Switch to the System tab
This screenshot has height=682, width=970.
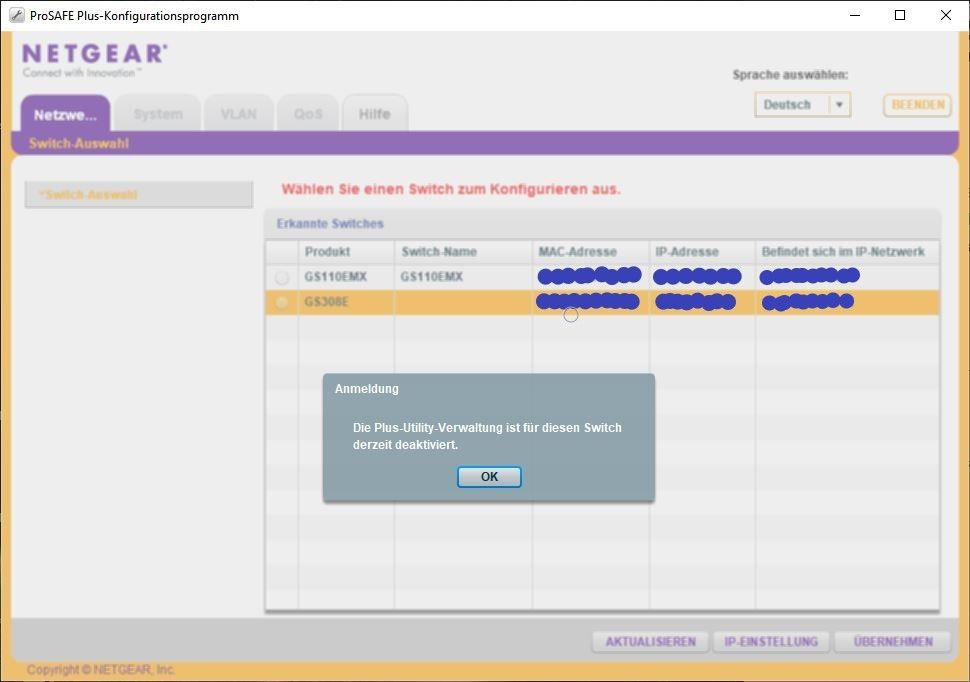click(157, 113)
